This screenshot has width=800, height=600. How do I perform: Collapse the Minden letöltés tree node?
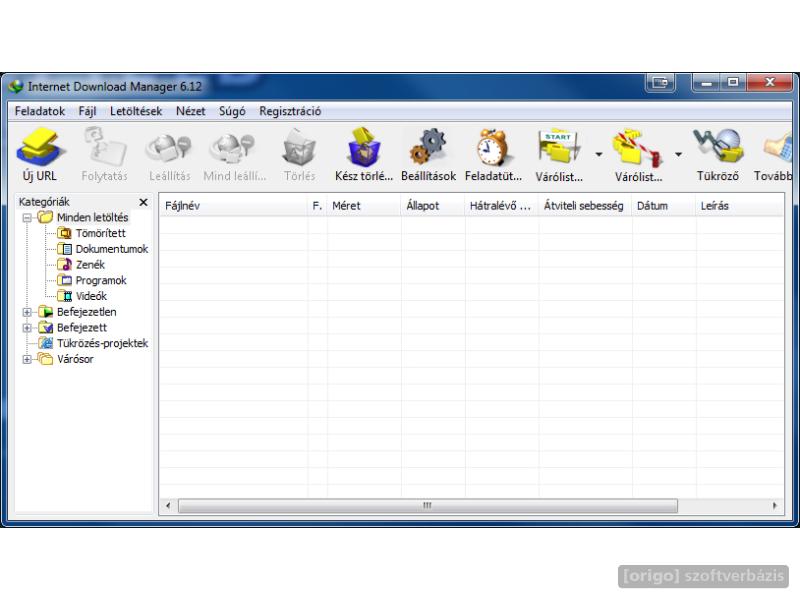point(27,218)
